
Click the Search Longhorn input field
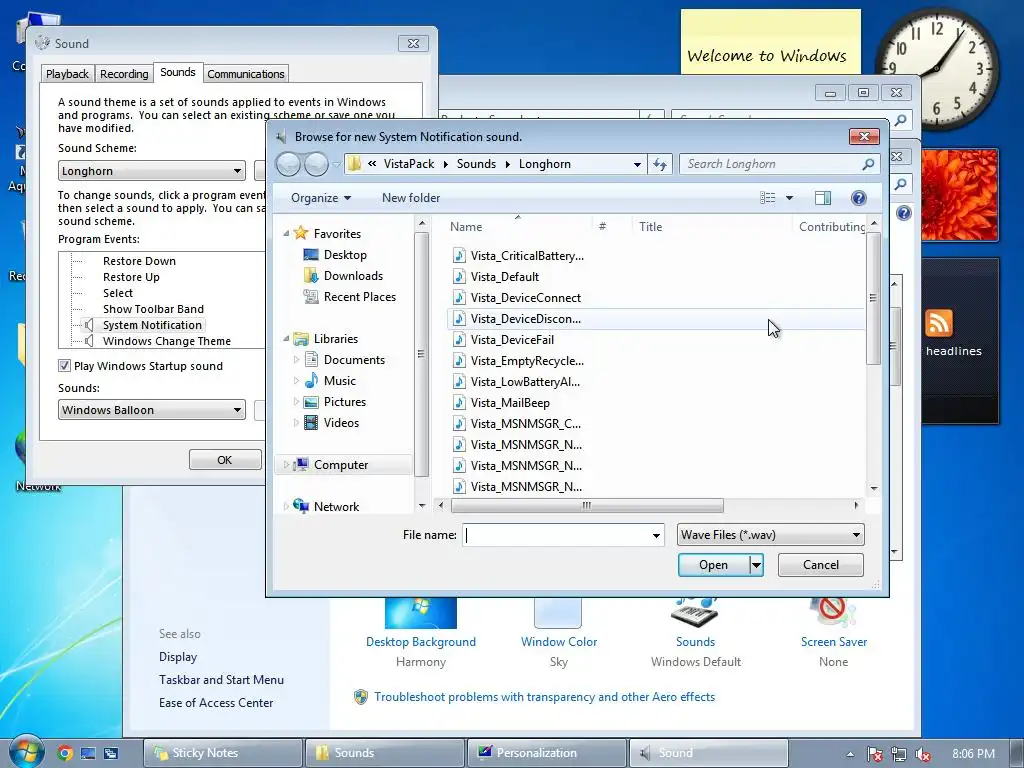(x=771, y=165)
